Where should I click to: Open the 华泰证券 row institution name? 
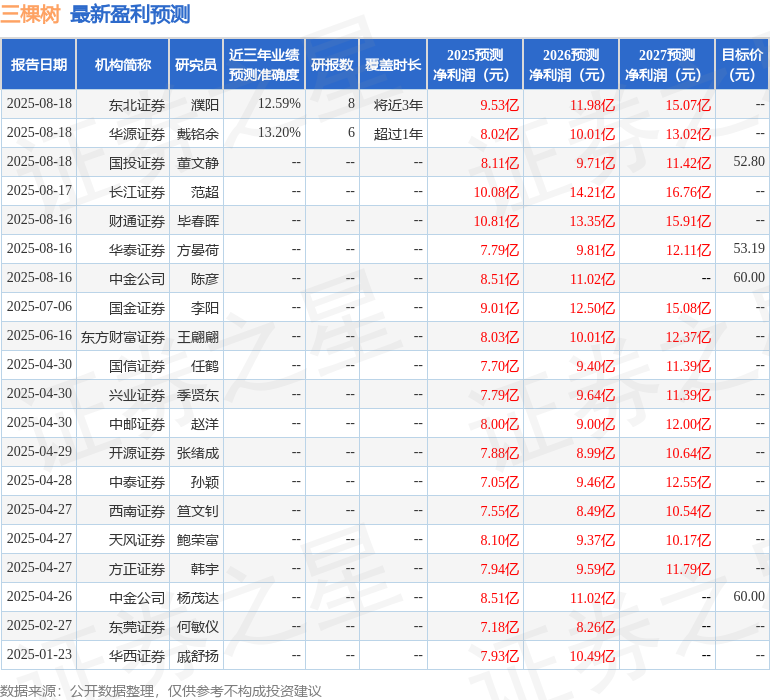click(137, 250)
